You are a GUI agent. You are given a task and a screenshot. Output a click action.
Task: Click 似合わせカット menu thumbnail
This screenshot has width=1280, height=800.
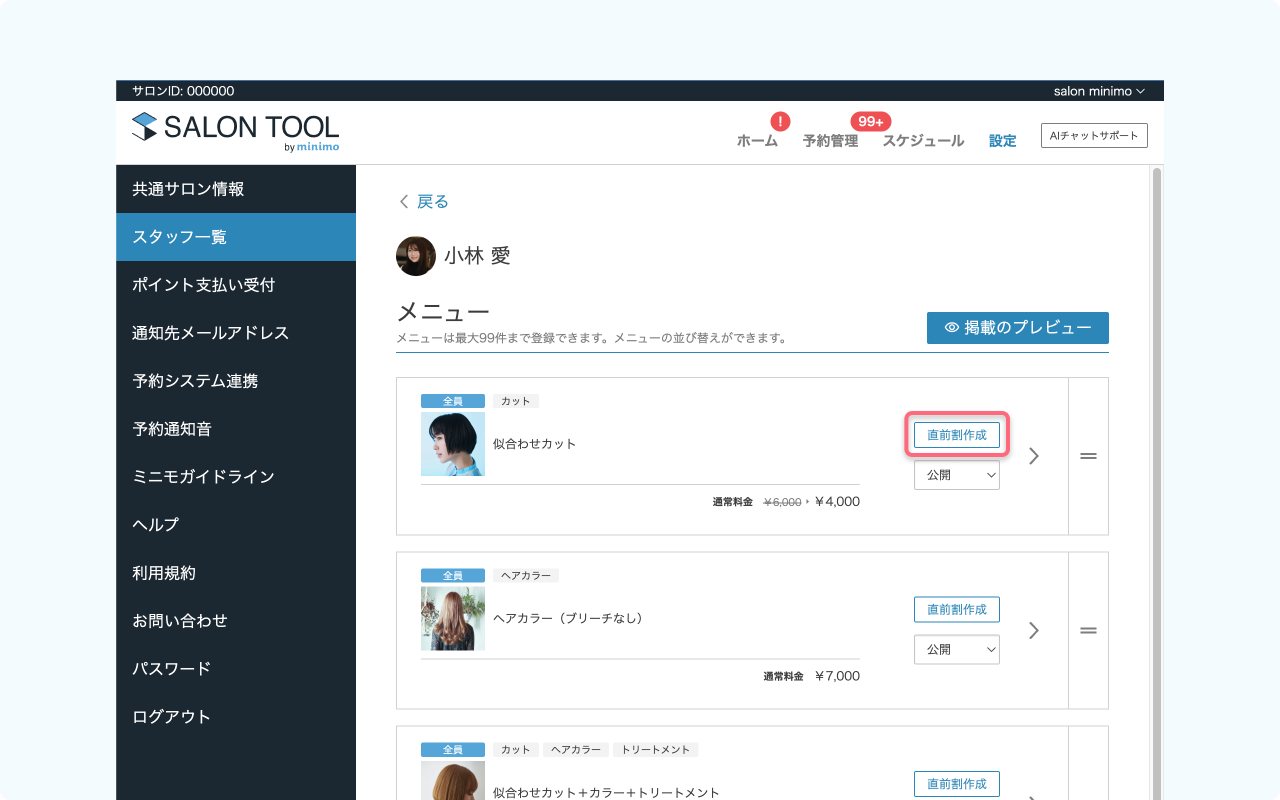tap(453, 444)
